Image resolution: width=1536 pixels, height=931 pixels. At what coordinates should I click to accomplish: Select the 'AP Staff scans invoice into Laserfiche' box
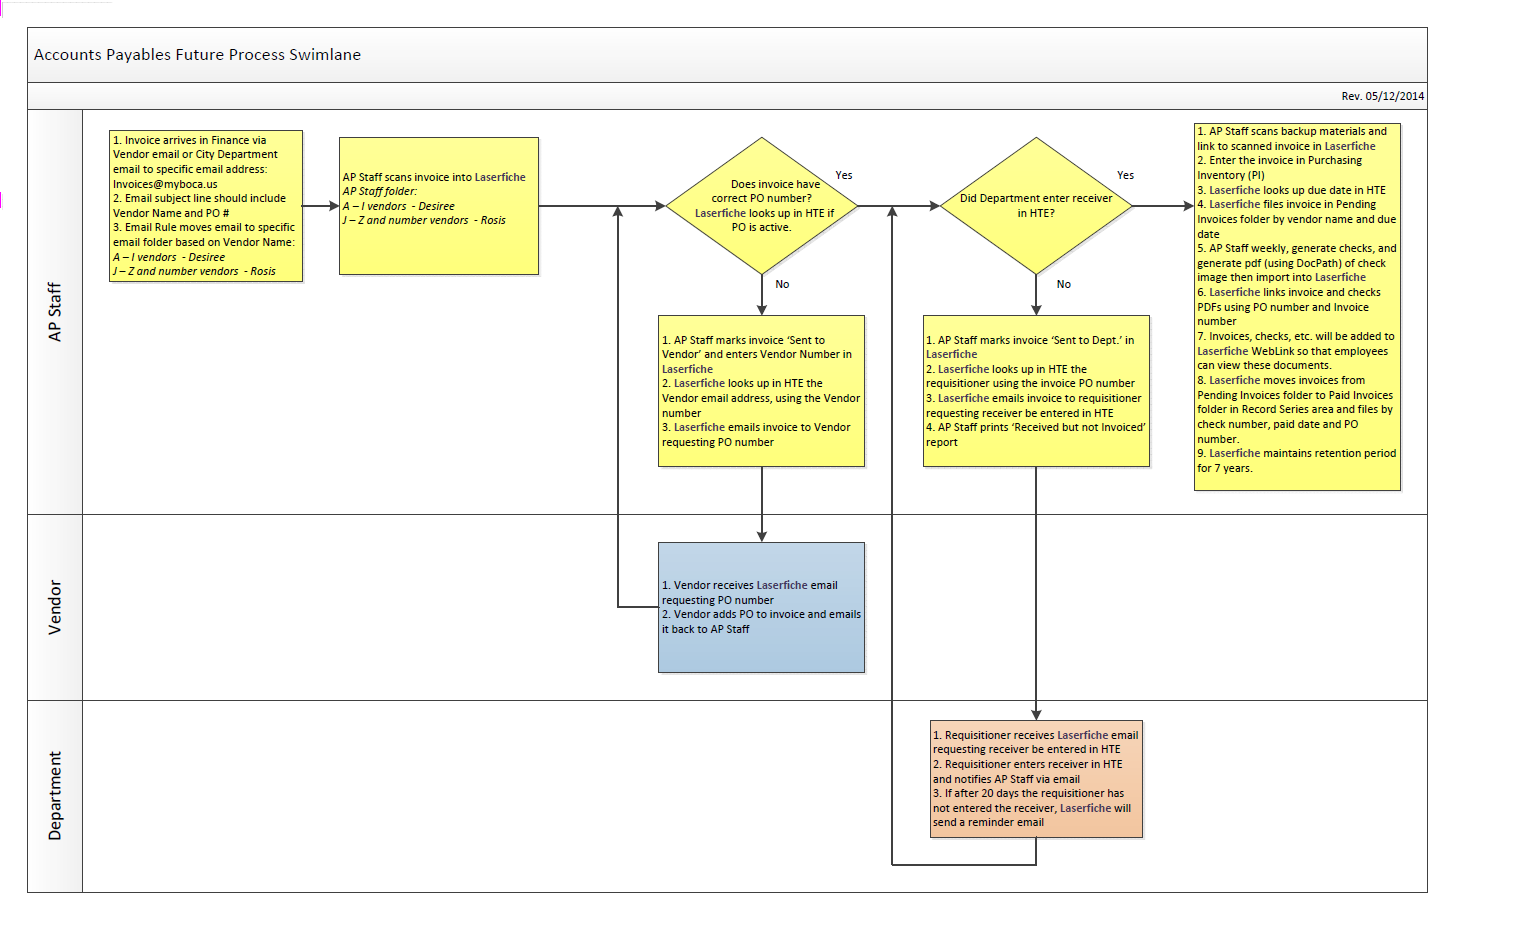(439, 206)
